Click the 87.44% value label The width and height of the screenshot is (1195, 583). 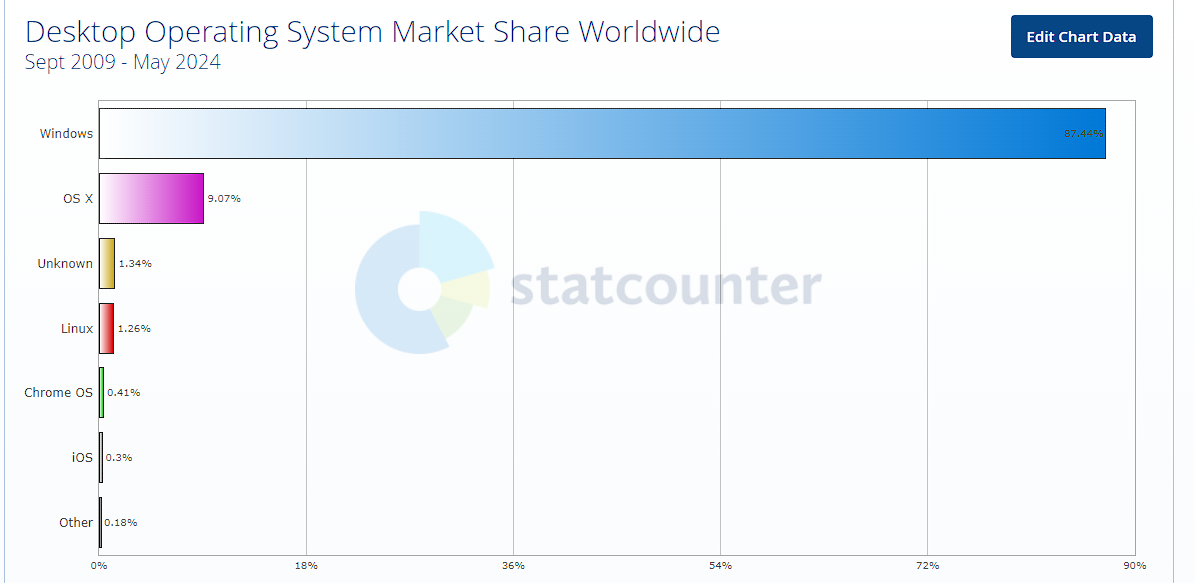click(1083, 133)
